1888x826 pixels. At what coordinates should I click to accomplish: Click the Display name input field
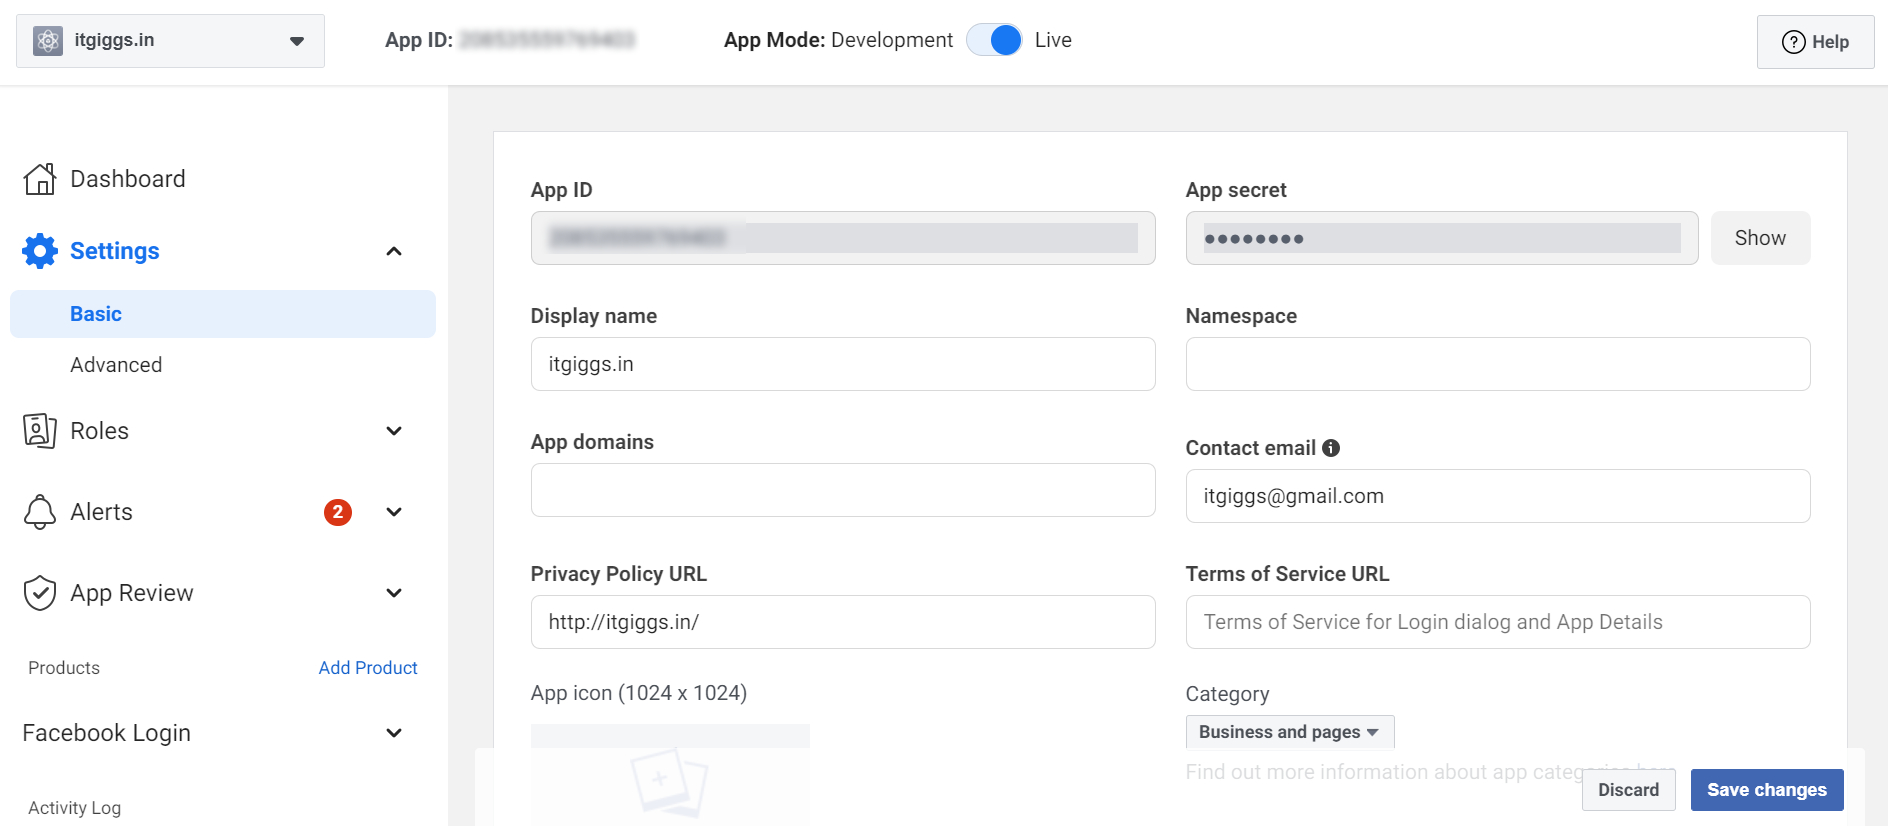click(843, 364)
